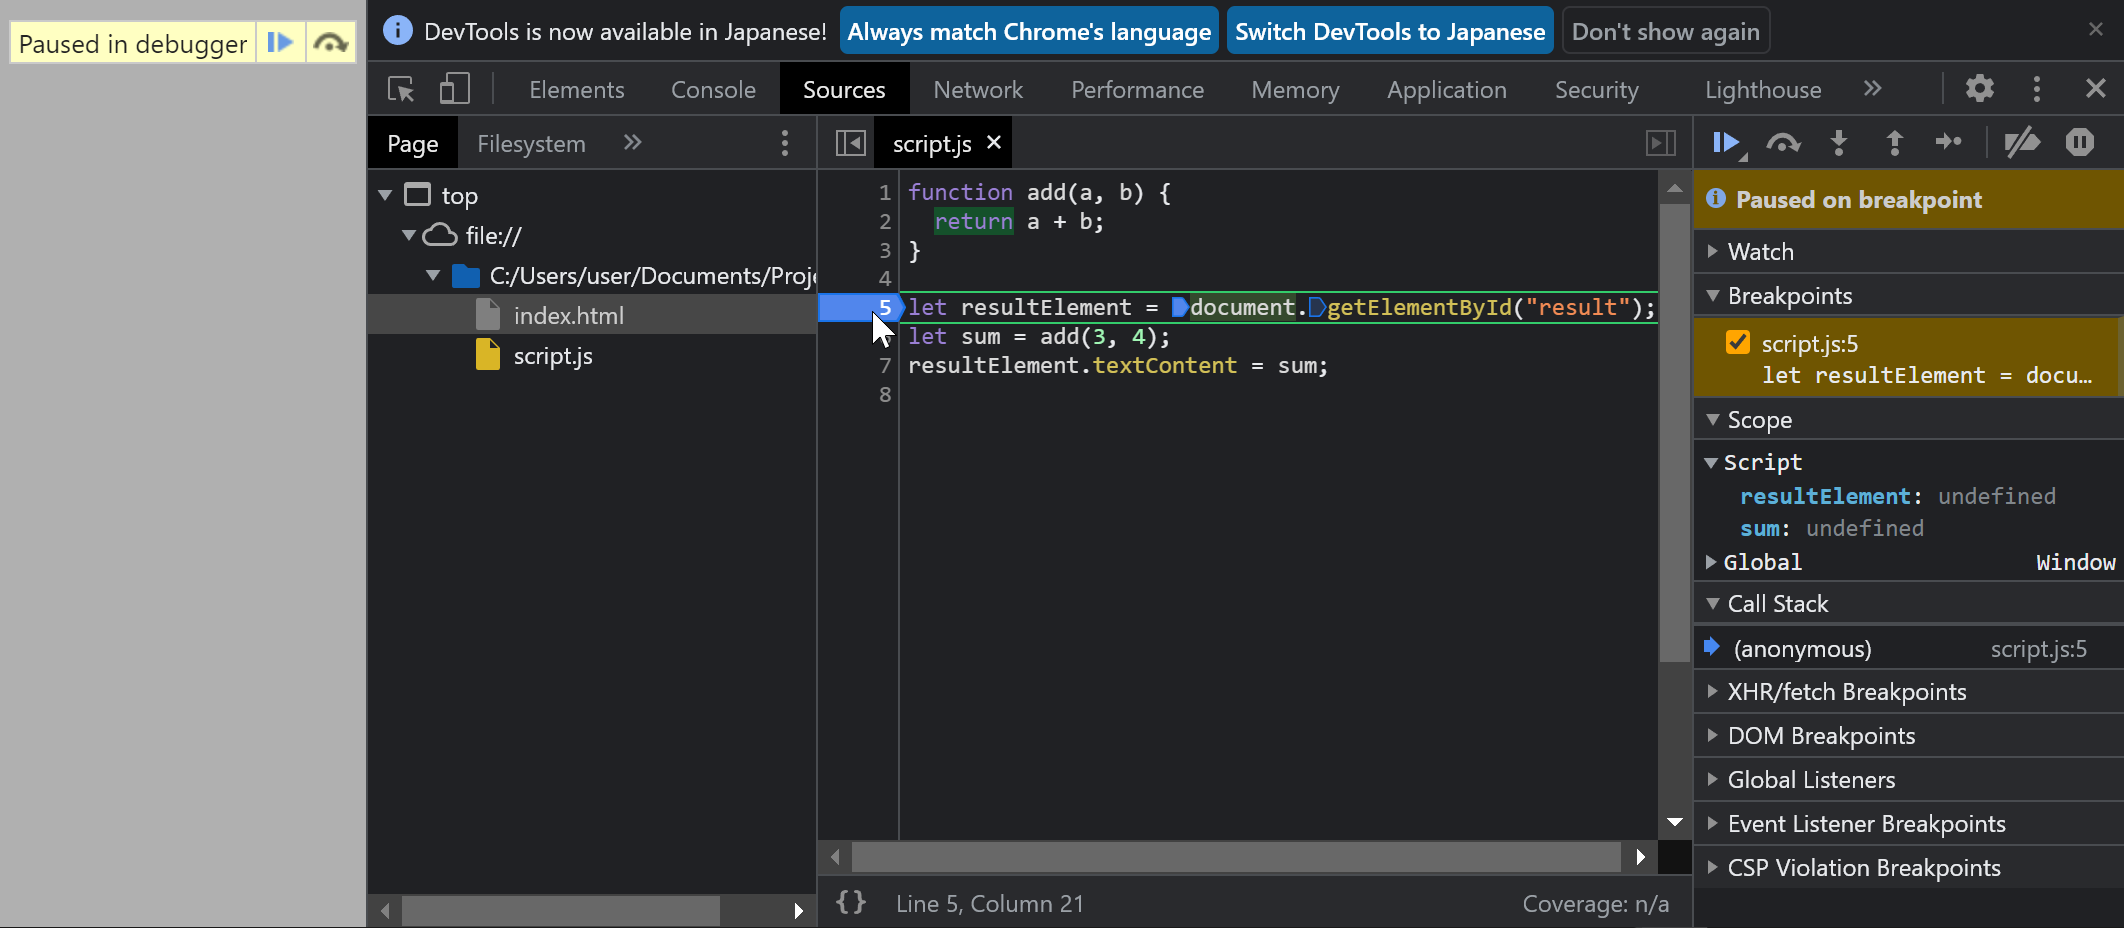Click the code editor horizontal scrollbar

[1235, 857]
